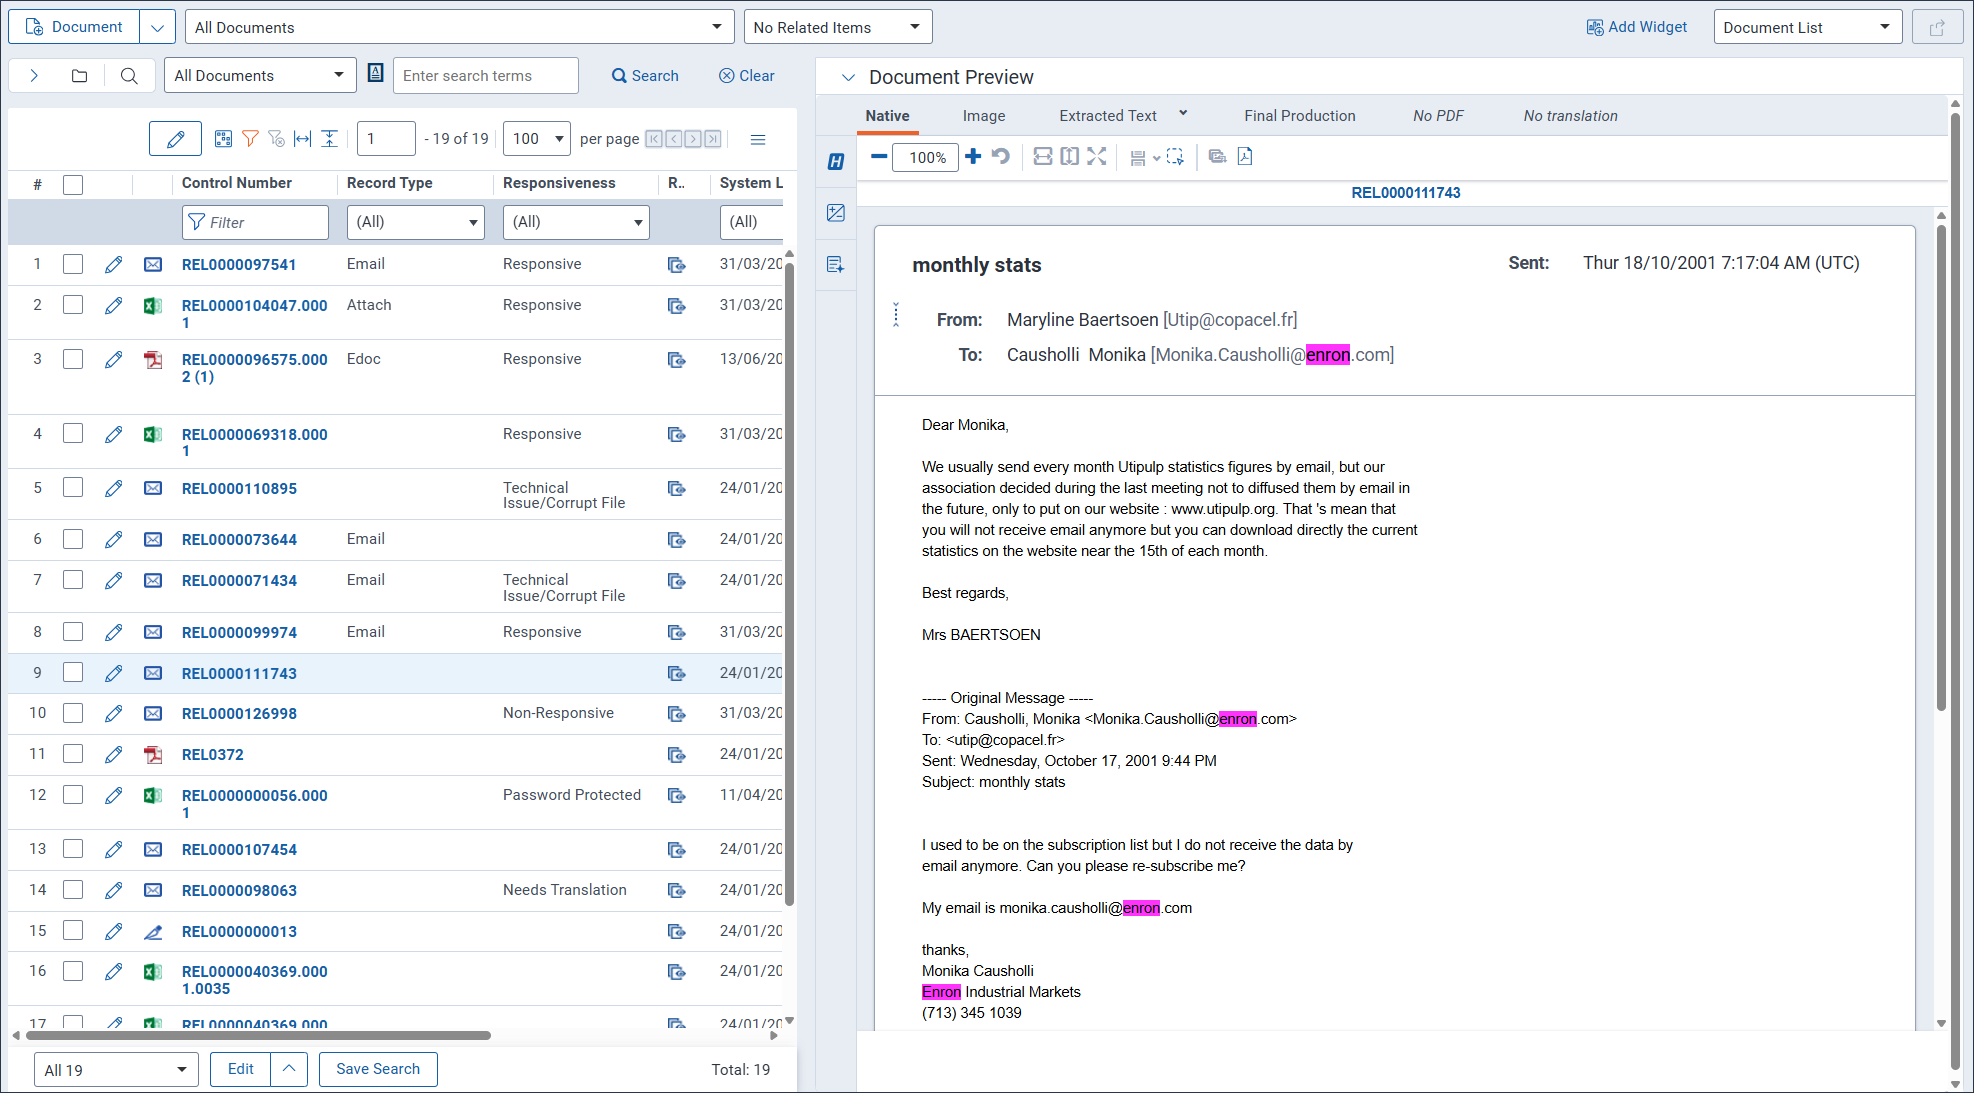Click the orange filter funnel icon

[x=250, y=139]
